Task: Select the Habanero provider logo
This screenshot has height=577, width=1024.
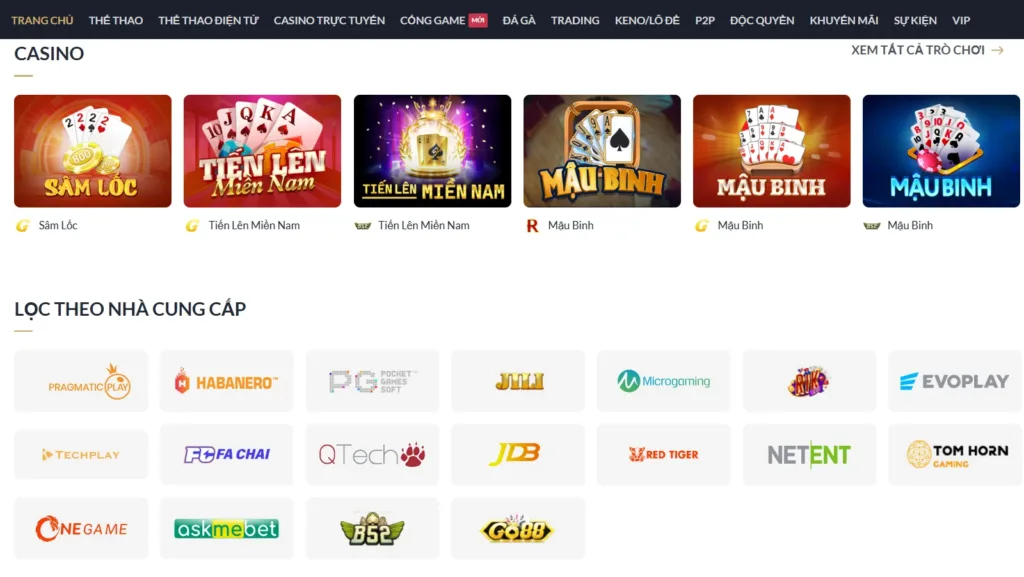Action: pyautogui.click(x=227, y=381)
